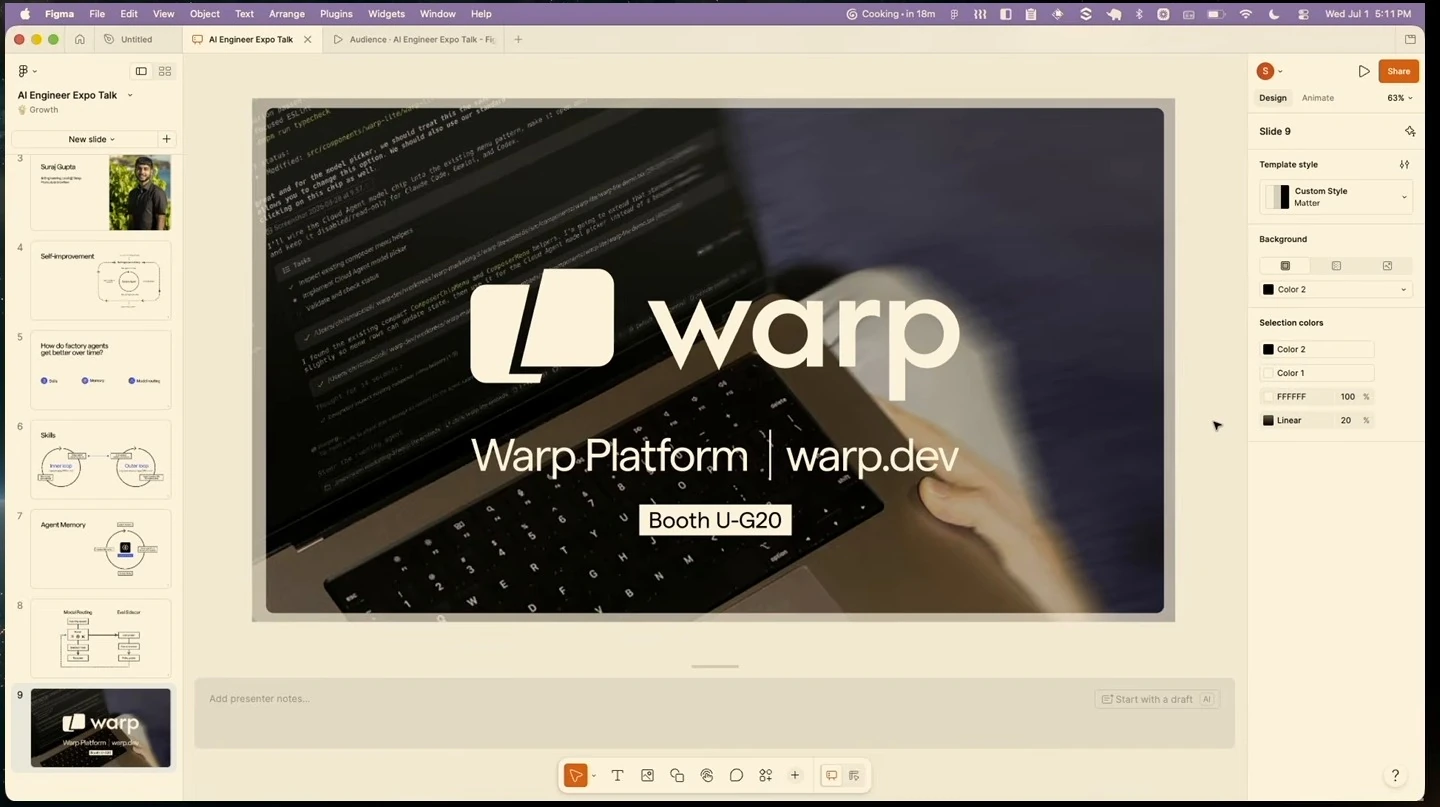Open a new tab with the plus icon
The image size is (1440, 807).
pyautogui.click(x=518, y=39)
